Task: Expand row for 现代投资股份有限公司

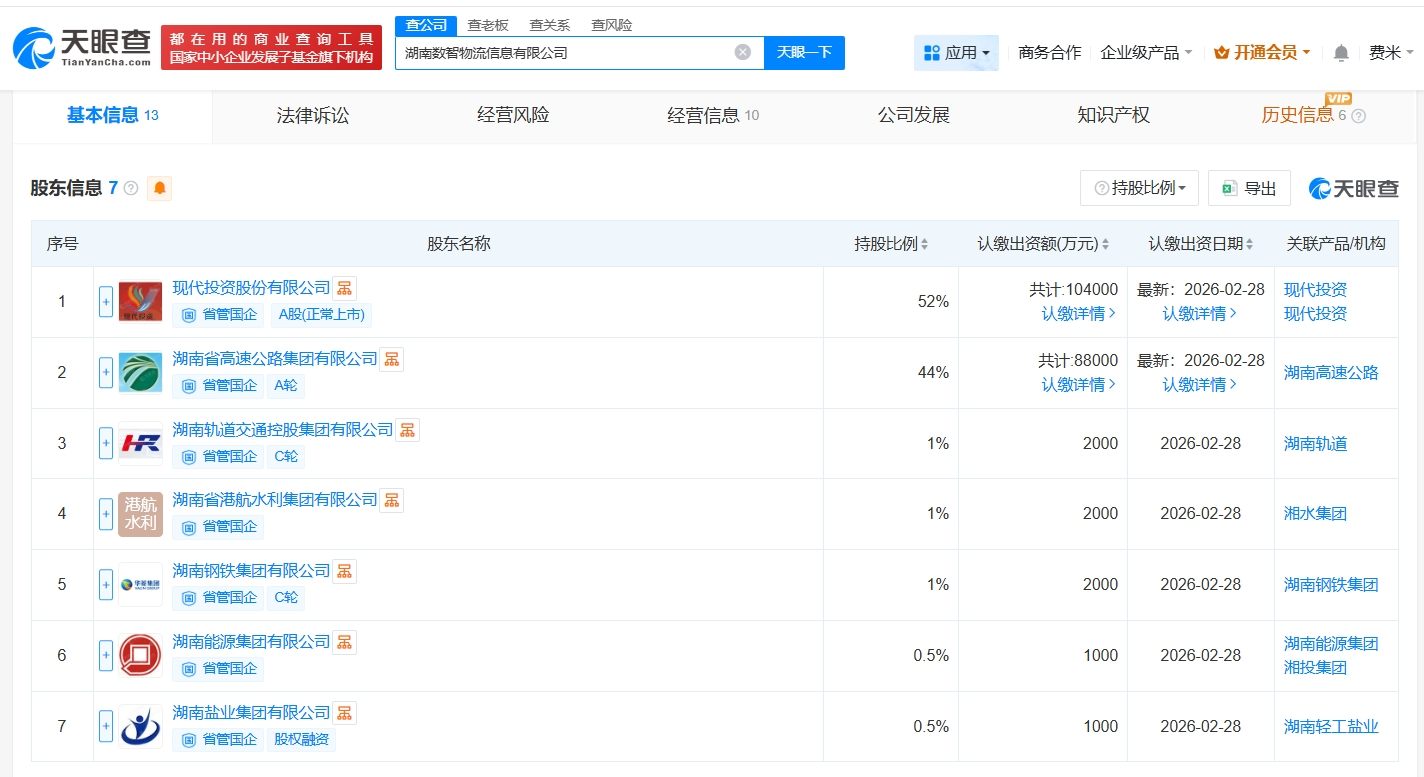Action: tap(106, 302)
